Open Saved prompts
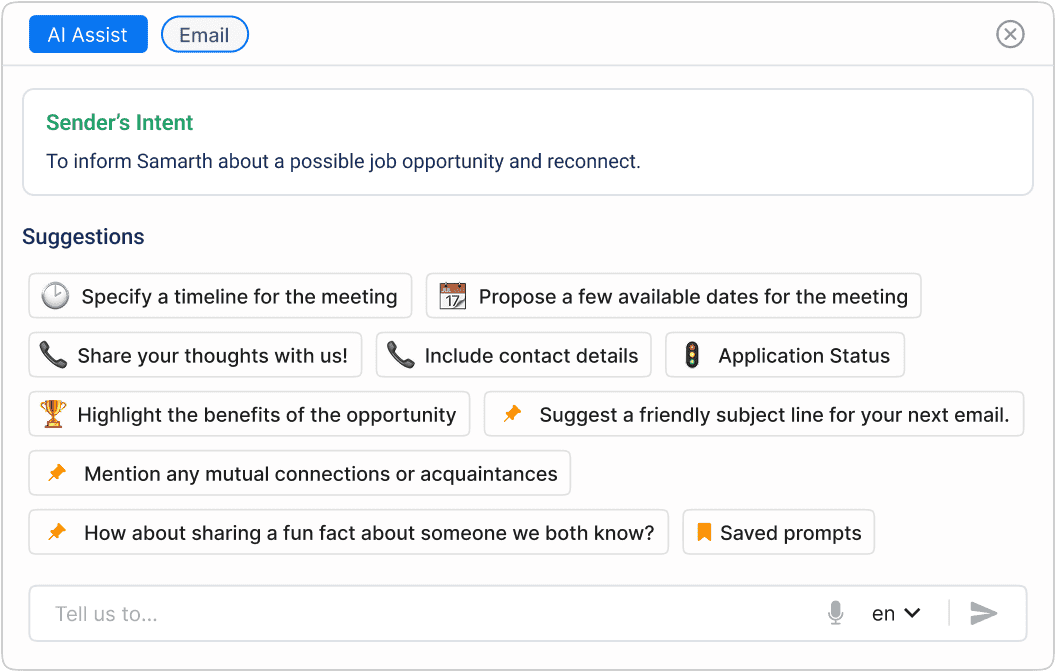 tap(790, 532)
